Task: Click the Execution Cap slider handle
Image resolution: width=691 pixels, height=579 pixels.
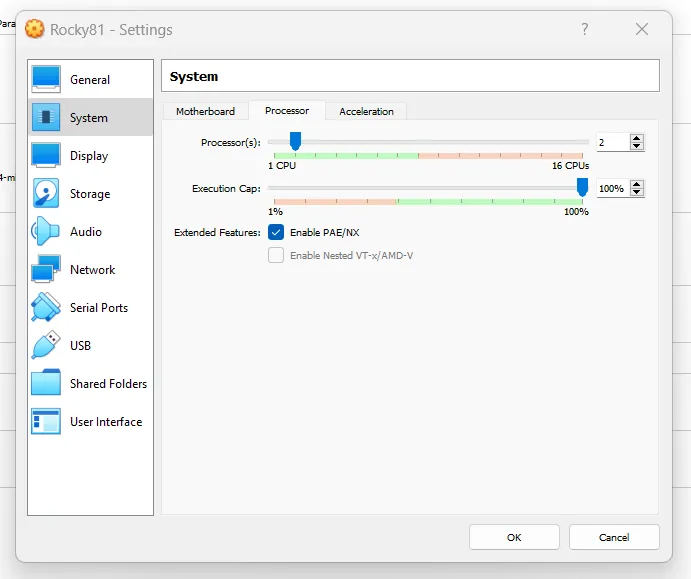Action: pyautogui.click(x=582, y=187)
